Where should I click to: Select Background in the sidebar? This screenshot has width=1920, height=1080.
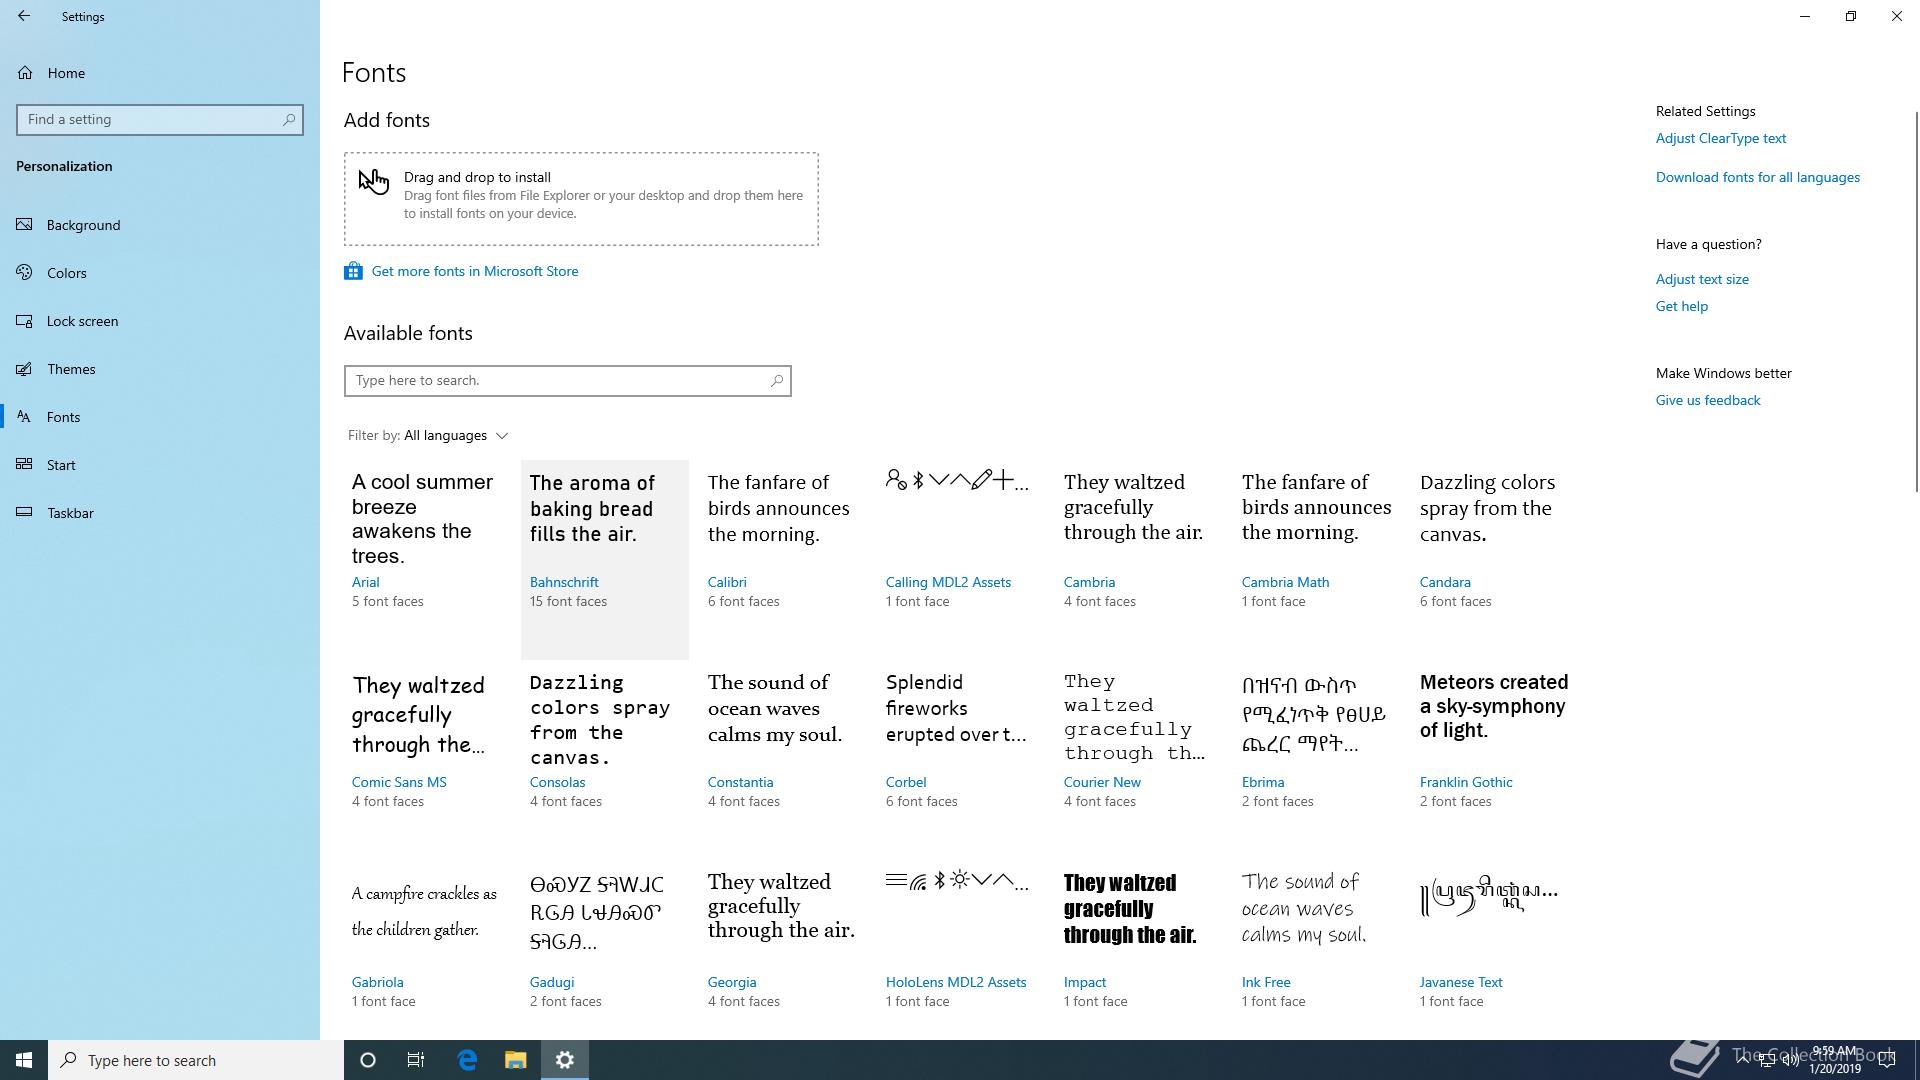160,225
